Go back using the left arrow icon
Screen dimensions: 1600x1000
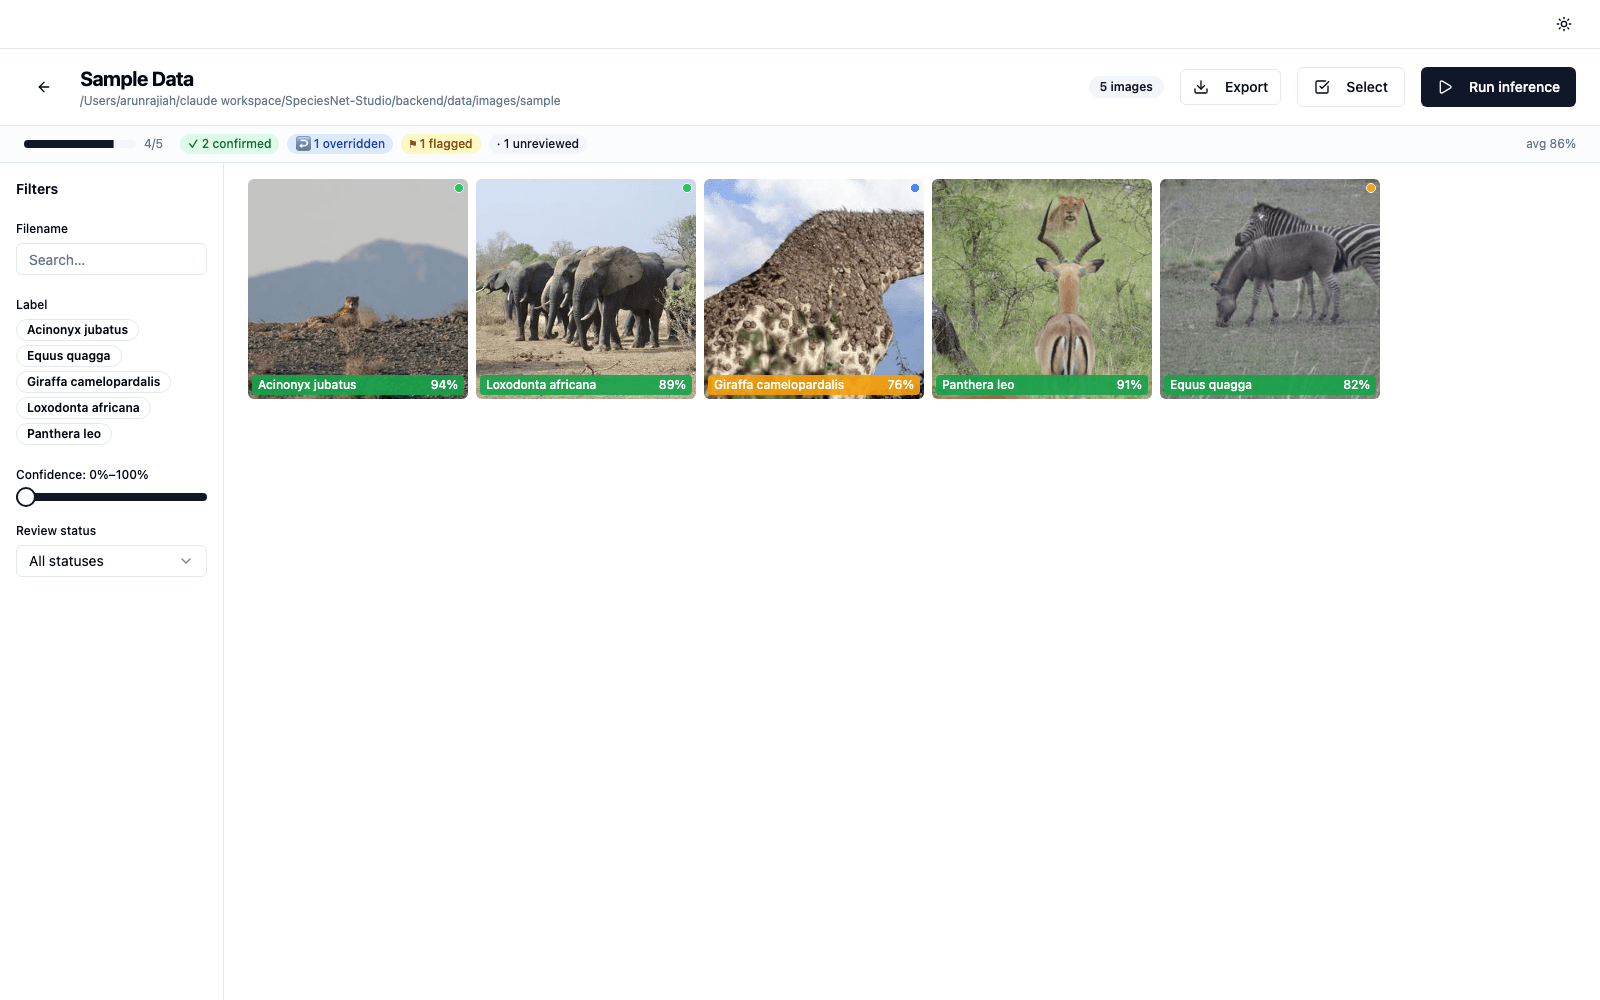44,87
